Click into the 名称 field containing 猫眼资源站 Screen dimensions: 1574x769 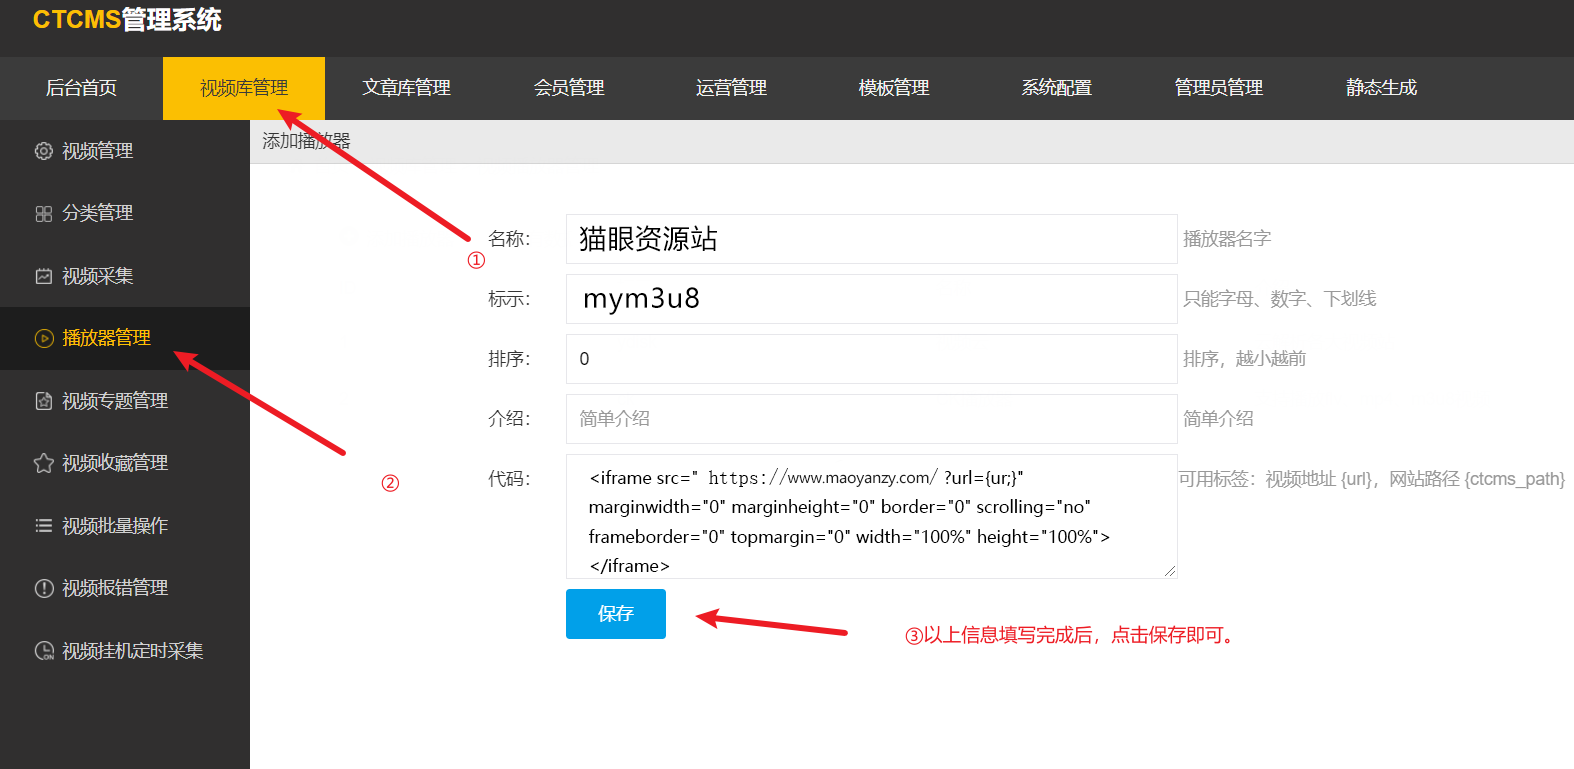click(870, 239)
